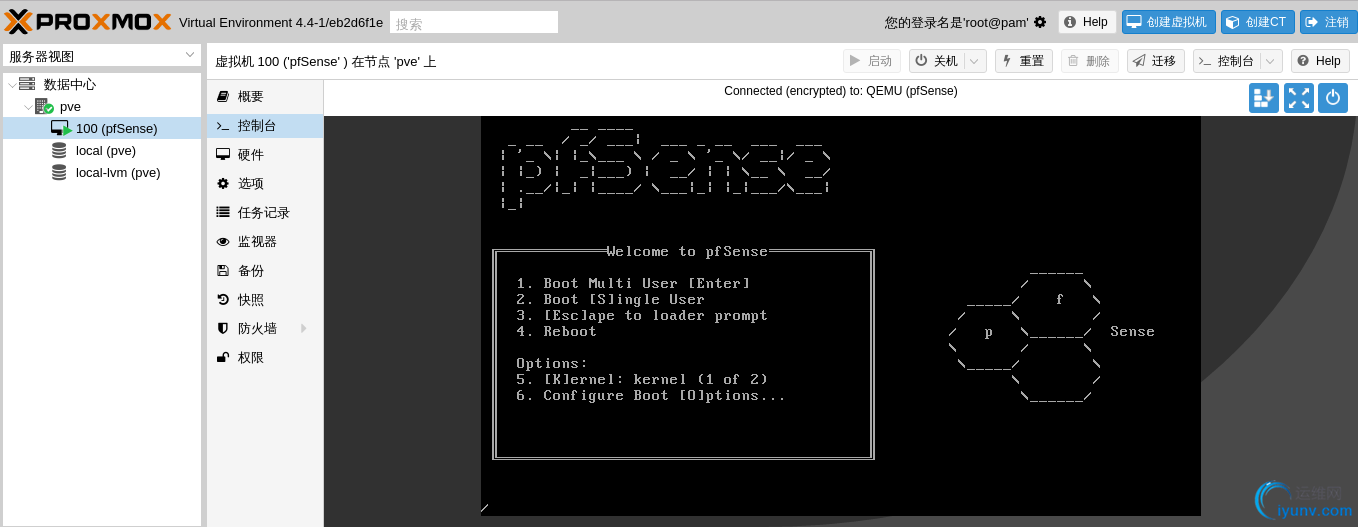Open the 快照 snapshots tab
This screenshot has height=527, width=1358.
pos(265,300)
